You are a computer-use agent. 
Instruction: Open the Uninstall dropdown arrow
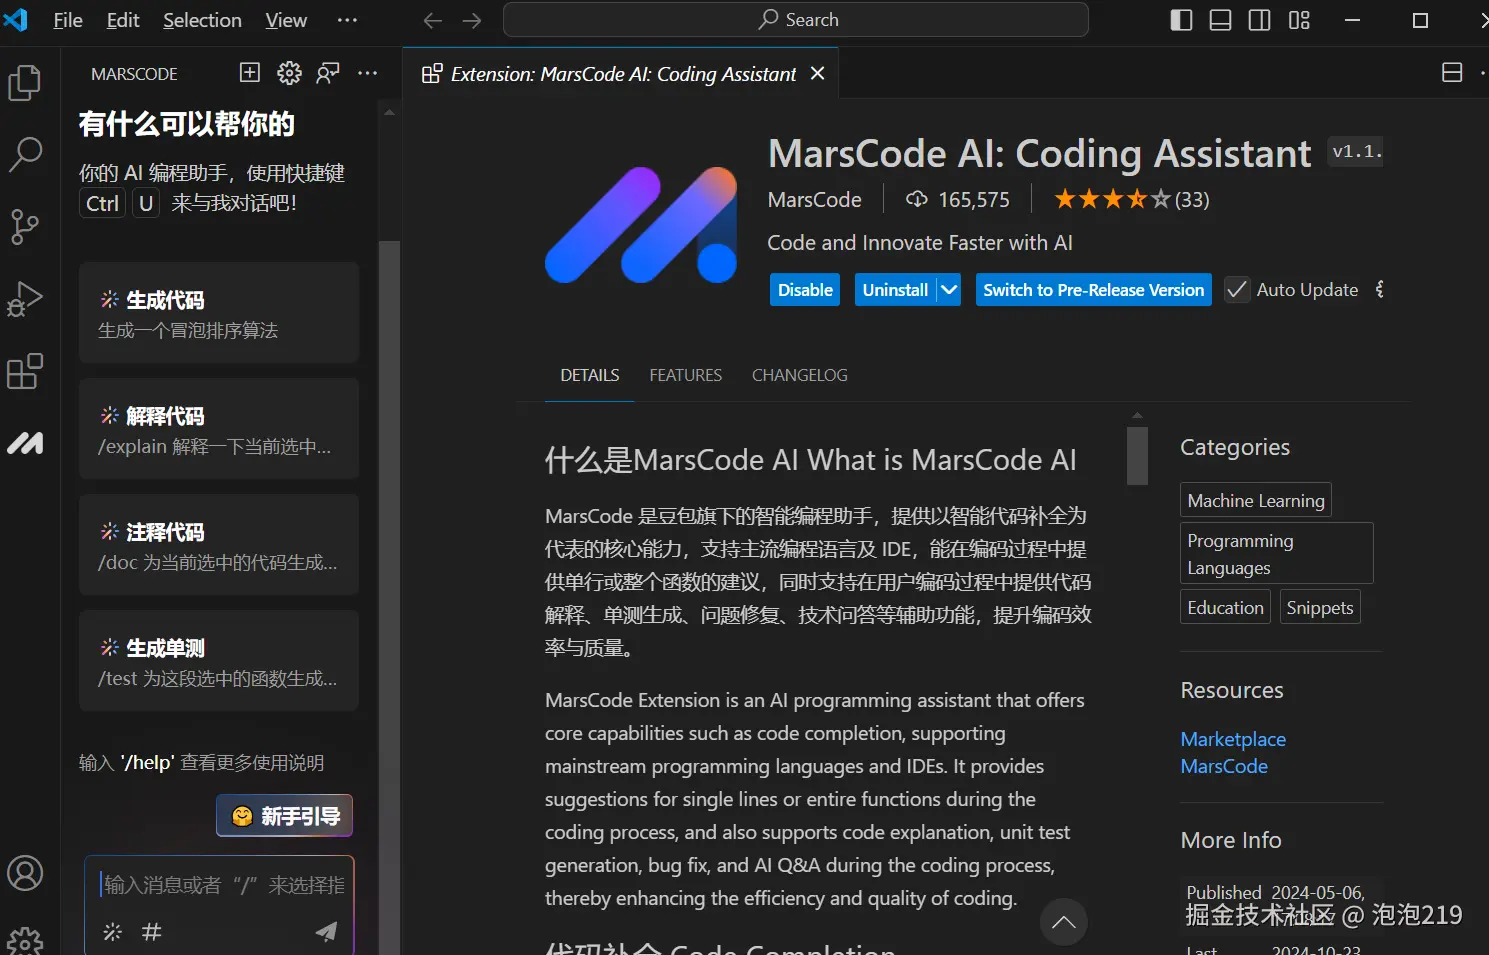pos(948,290)
